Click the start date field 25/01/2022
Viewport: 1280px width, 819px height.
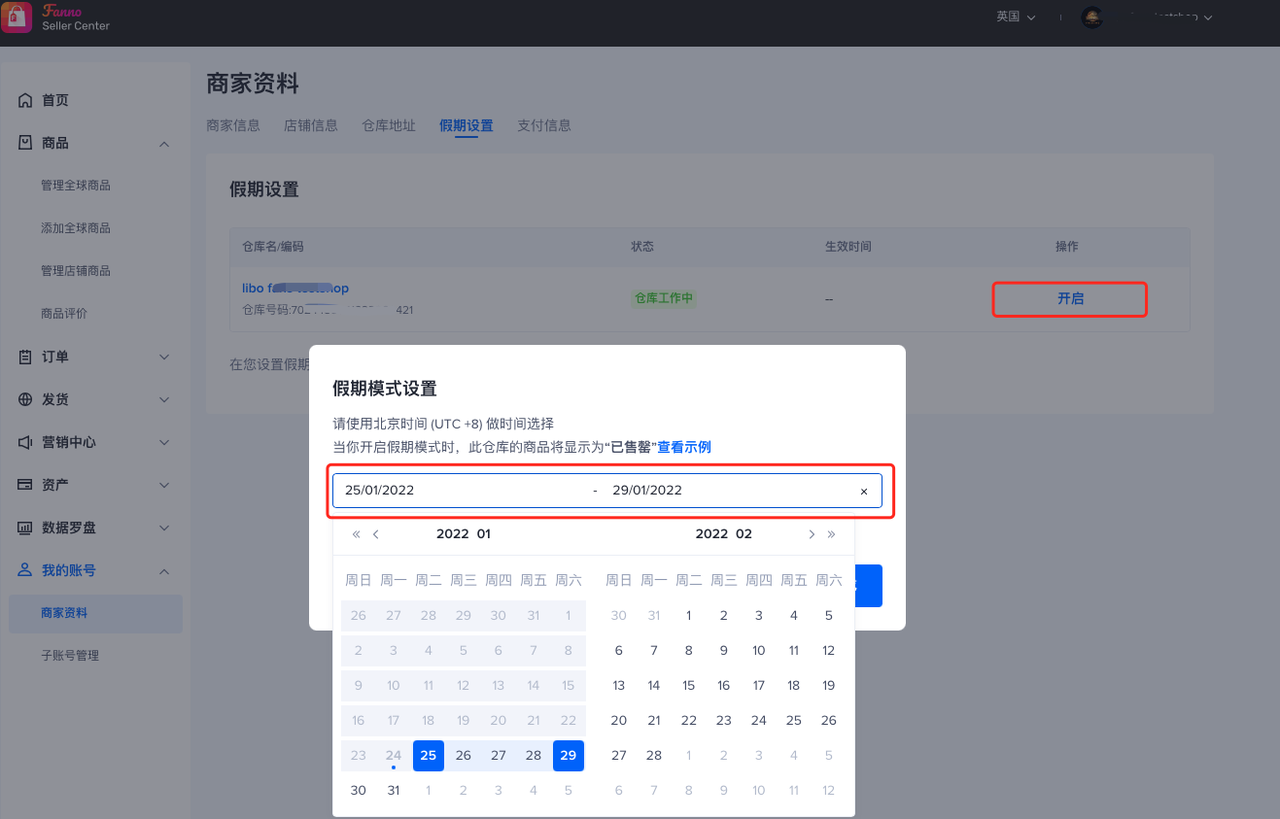pyautogui.click(x=380, y=491)
